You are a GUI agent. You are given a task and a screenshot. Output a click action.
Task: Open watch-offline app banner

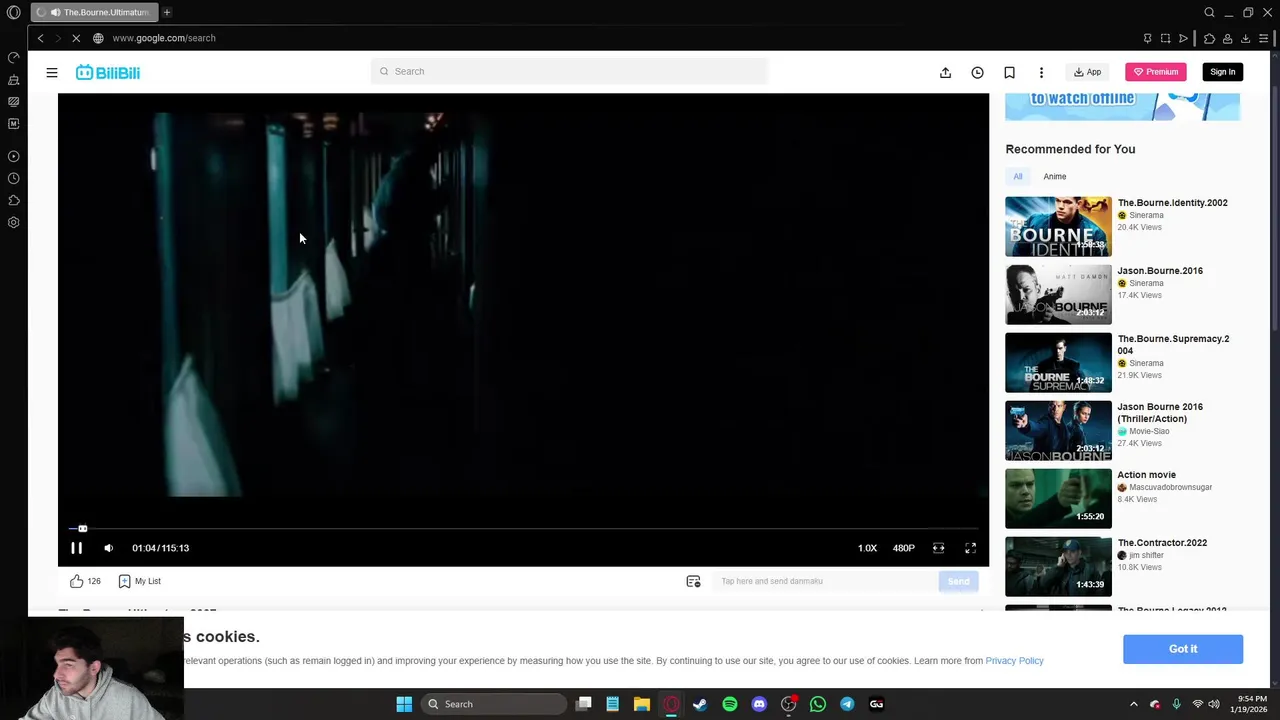click(x=1122, y=106)
